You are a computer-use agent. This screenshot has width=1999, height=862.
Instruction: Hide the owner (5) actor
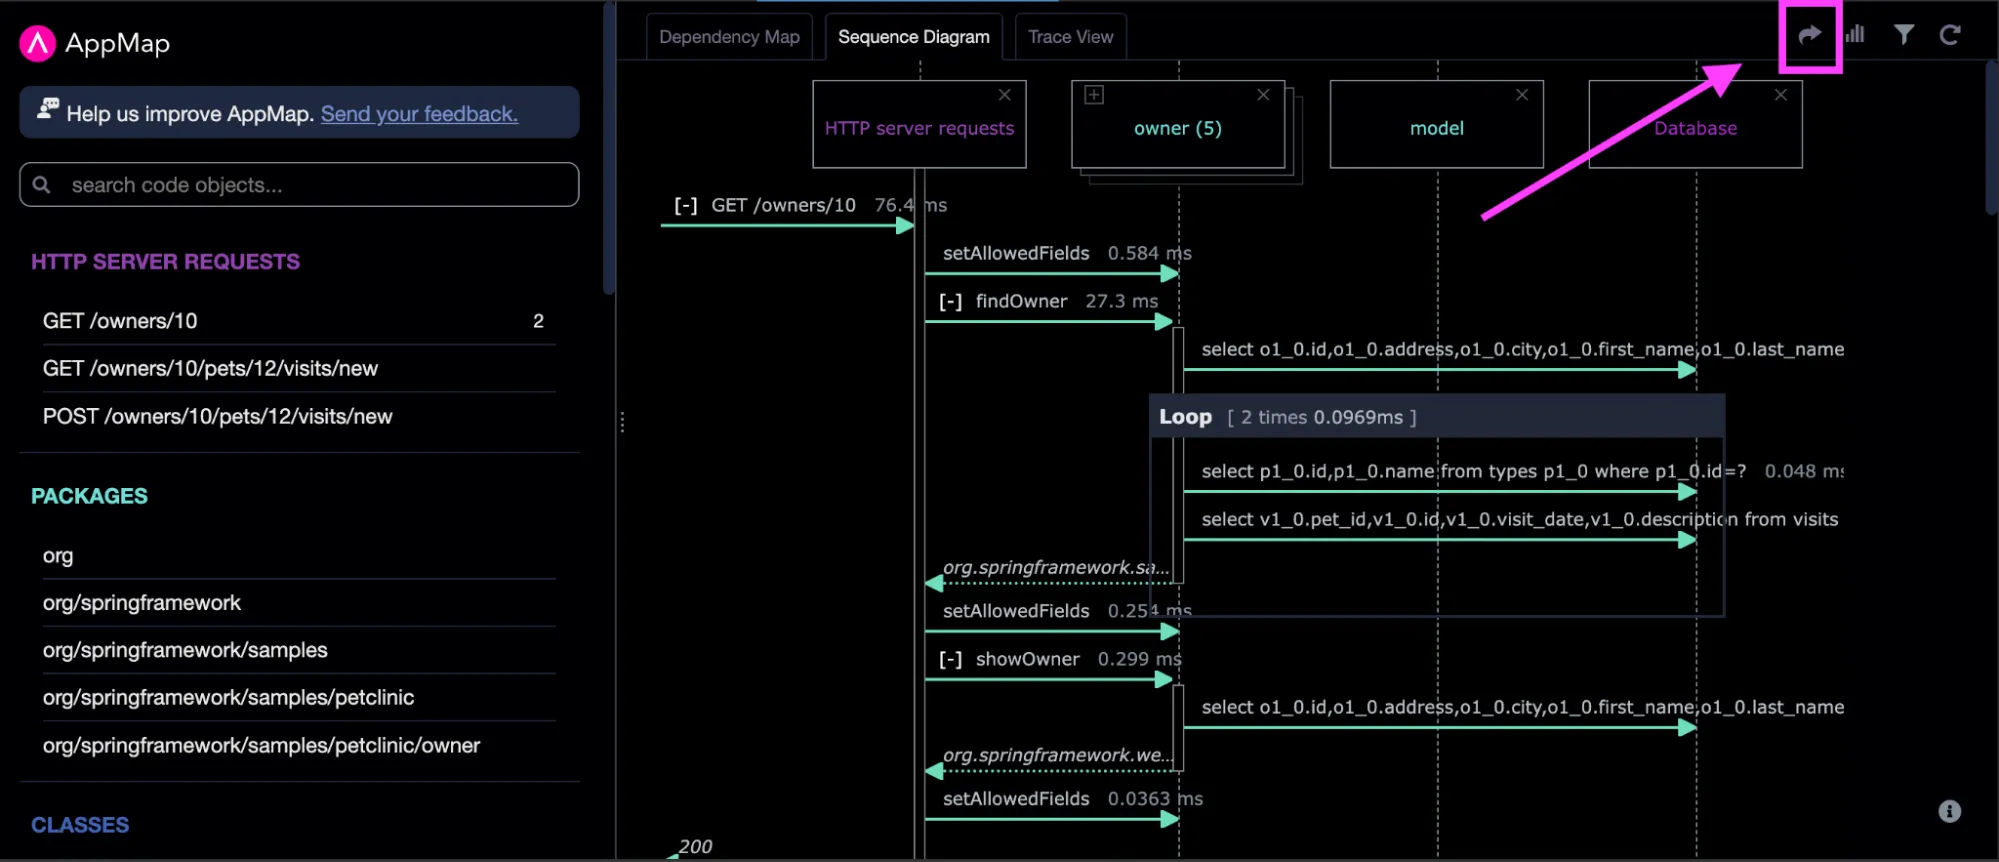[1263, 95]
